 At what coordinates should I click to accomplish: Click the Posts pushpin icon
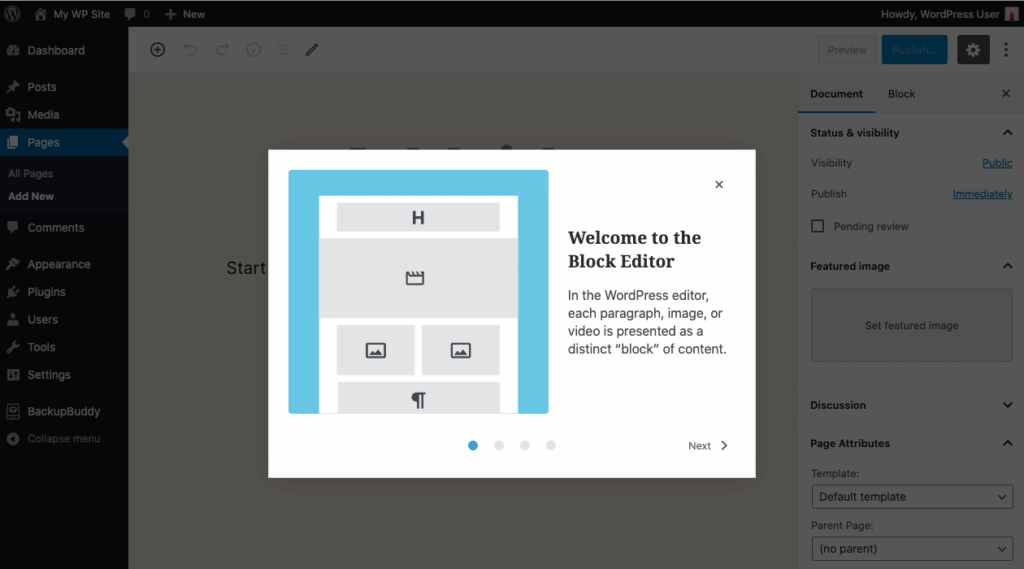13,87
